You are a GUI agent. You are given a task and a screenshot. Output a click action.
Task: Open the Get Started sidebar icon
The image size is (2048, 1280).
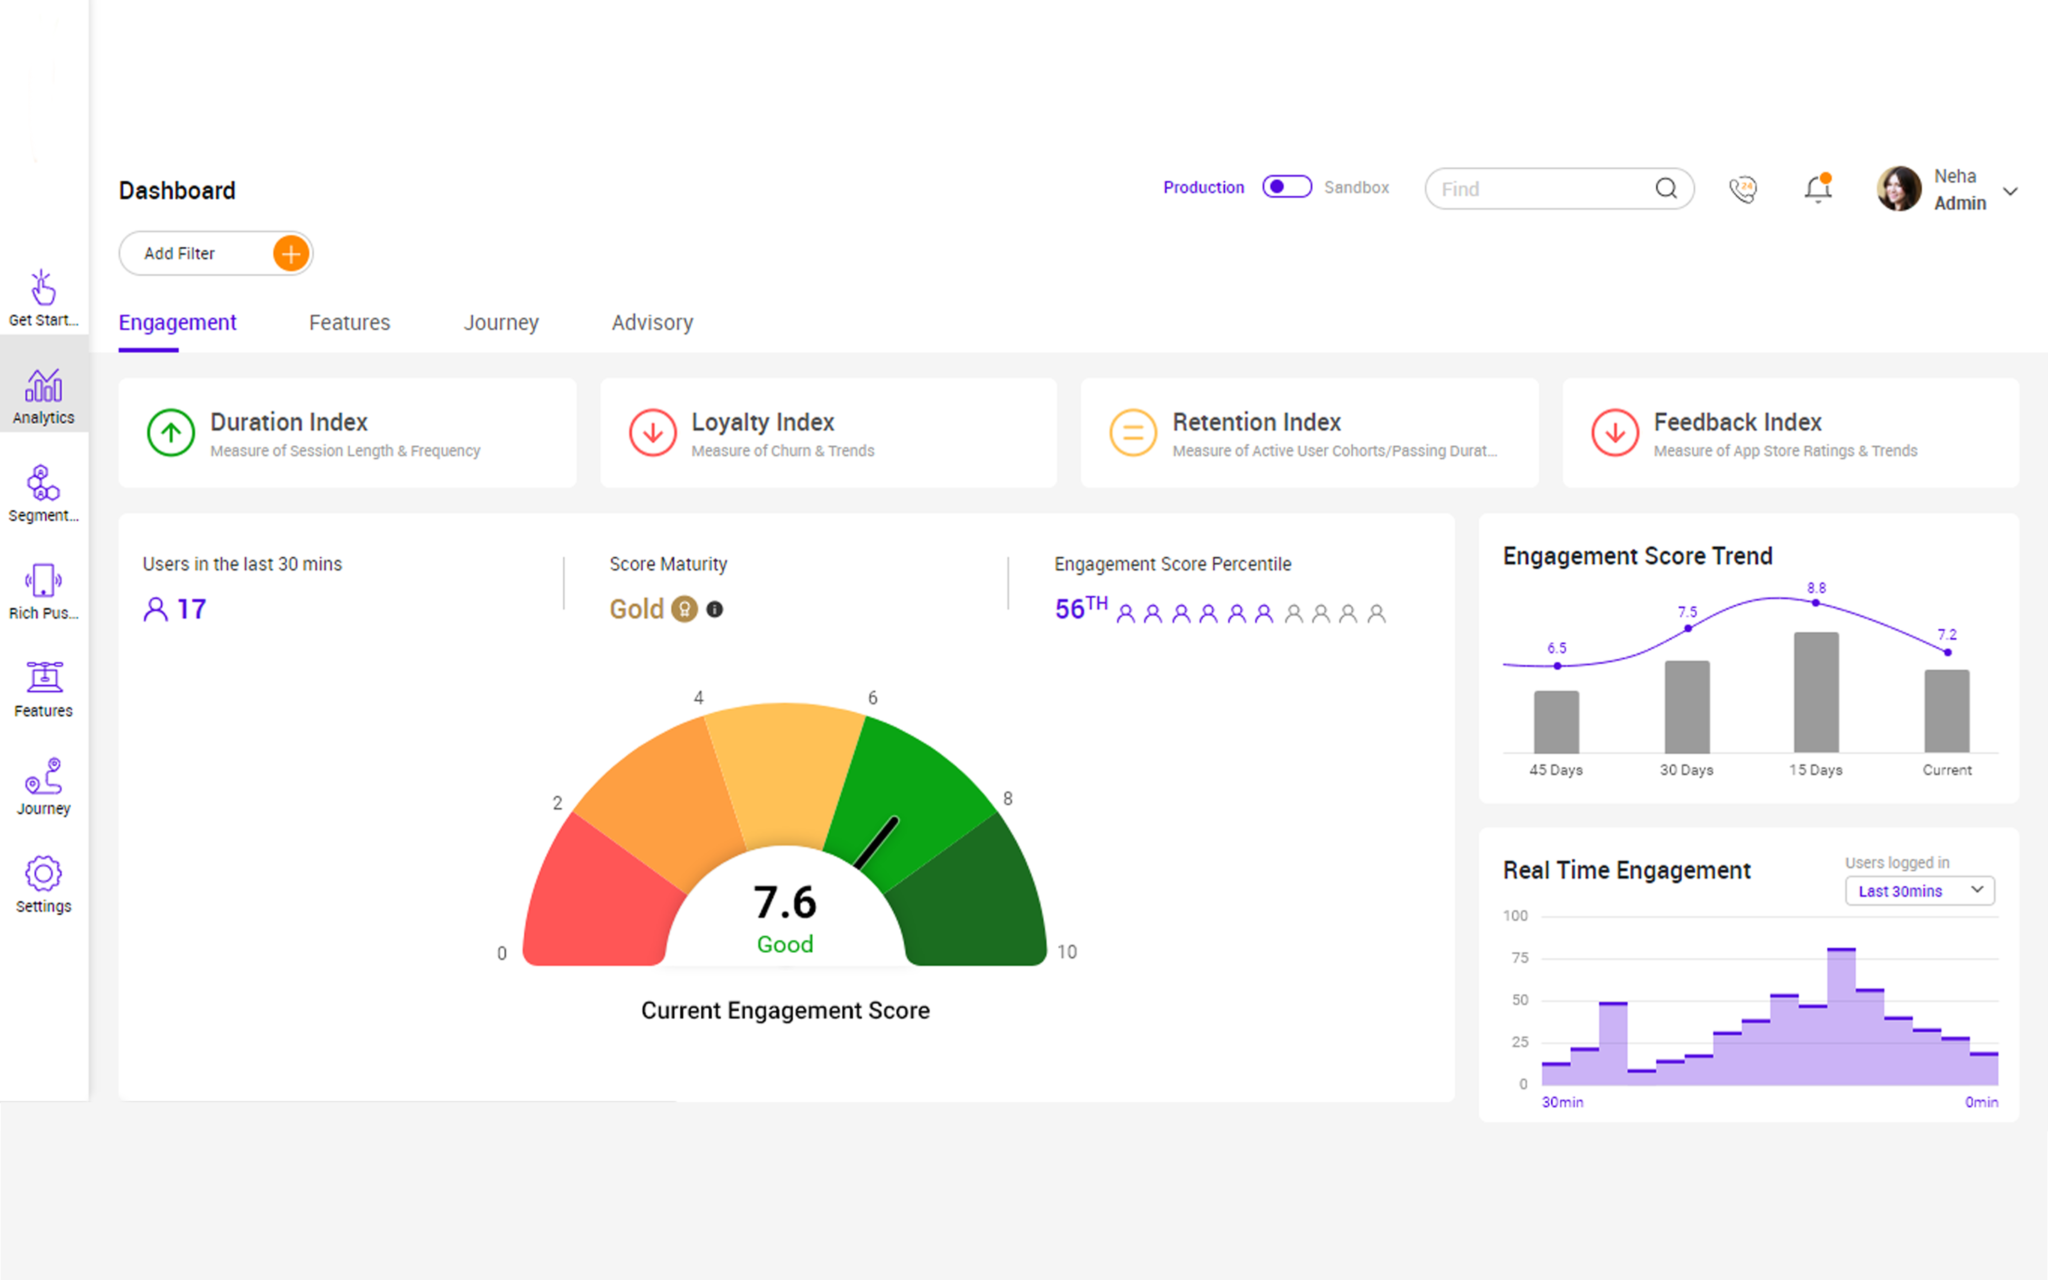[43, 298]
